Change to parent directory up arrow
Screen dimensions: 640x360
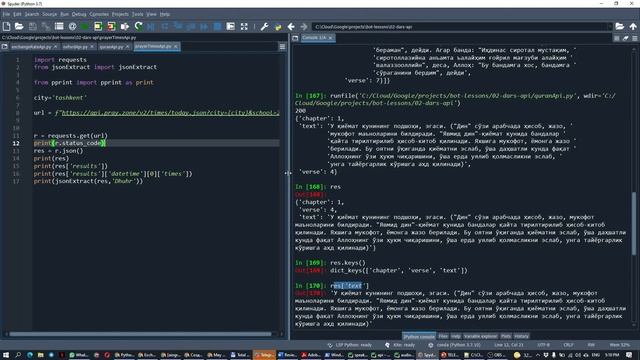[633, 27]
